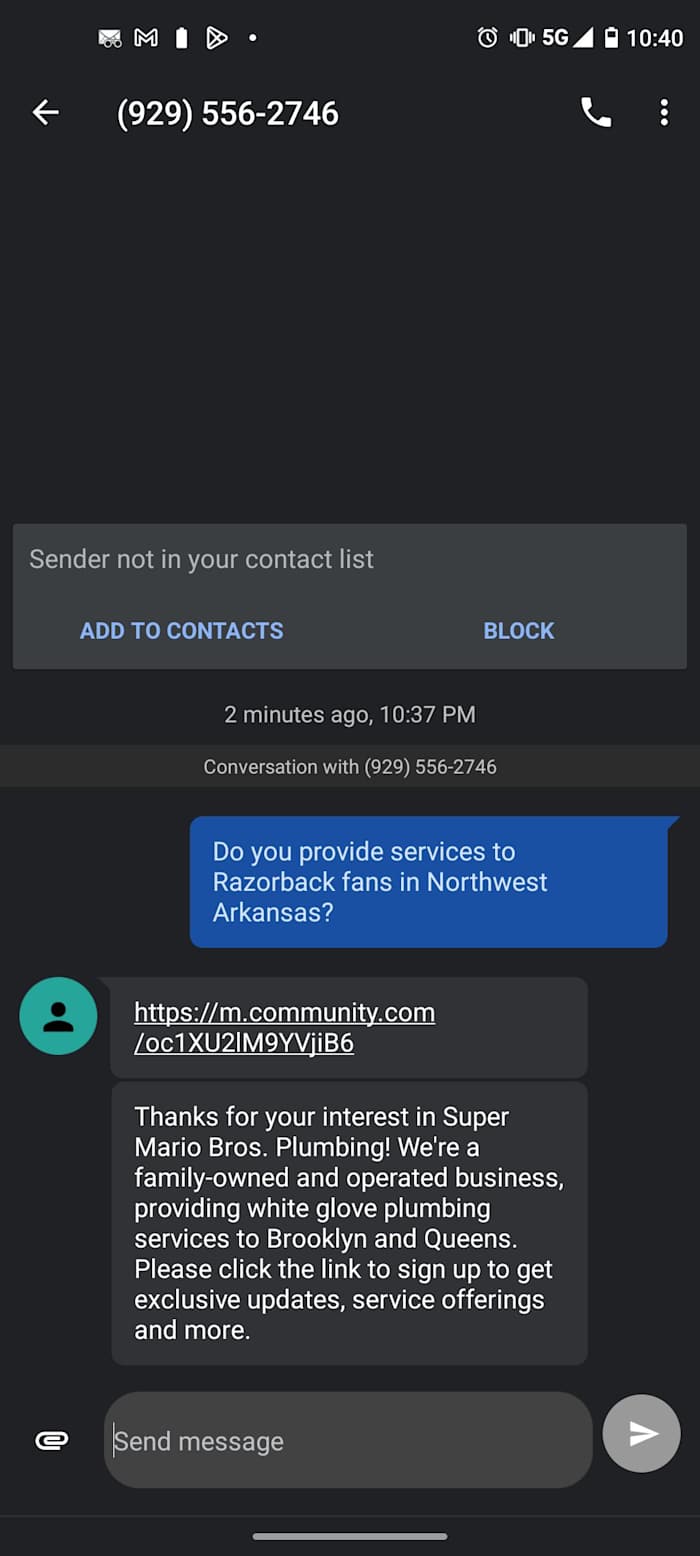Tap the back arrow to leave the conversation
This screenshot has height=1556, width=700.
[x=45, y=112]
